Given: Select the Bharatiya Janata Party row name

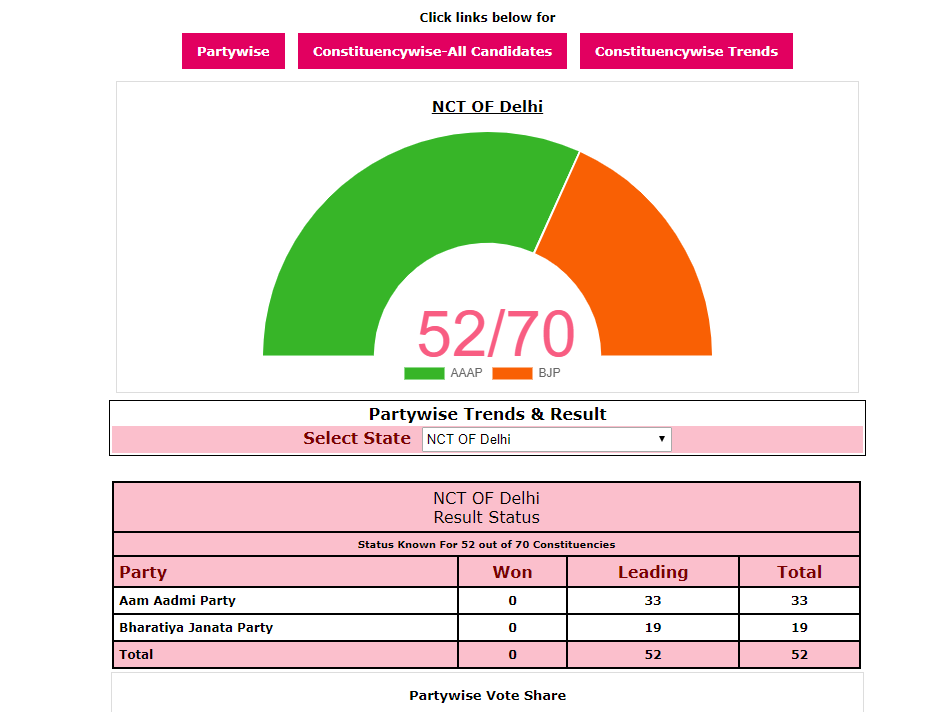Looking at the screenshot, I should (196, 628).
